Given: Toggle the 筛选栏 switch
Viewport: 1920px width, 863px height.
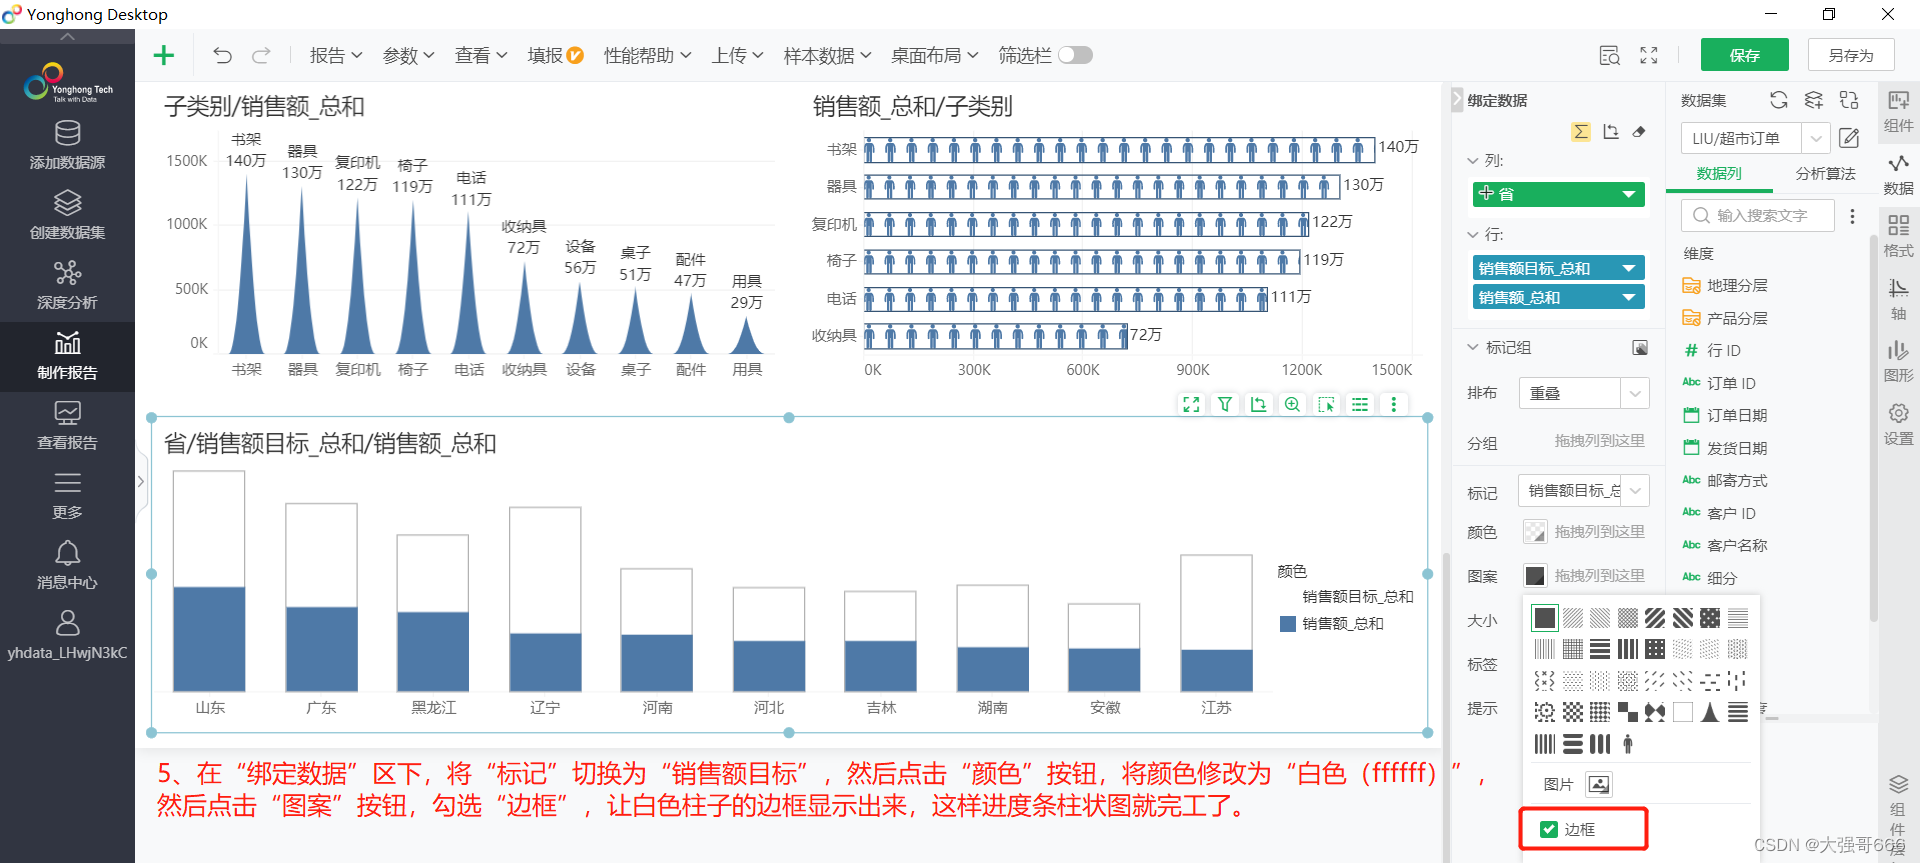Looking at the screenshot, I should [1075, 55].
